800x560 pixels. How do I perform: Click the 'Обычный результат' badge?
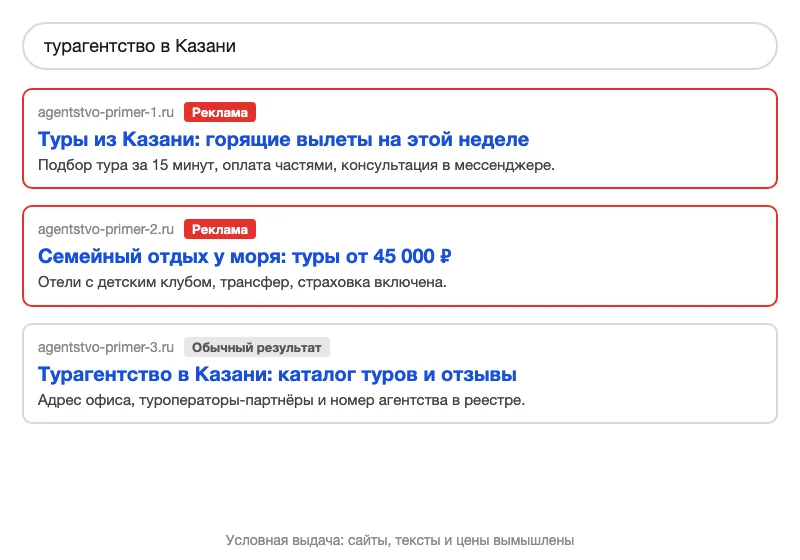pyautogui.click(x=257, y=347)
